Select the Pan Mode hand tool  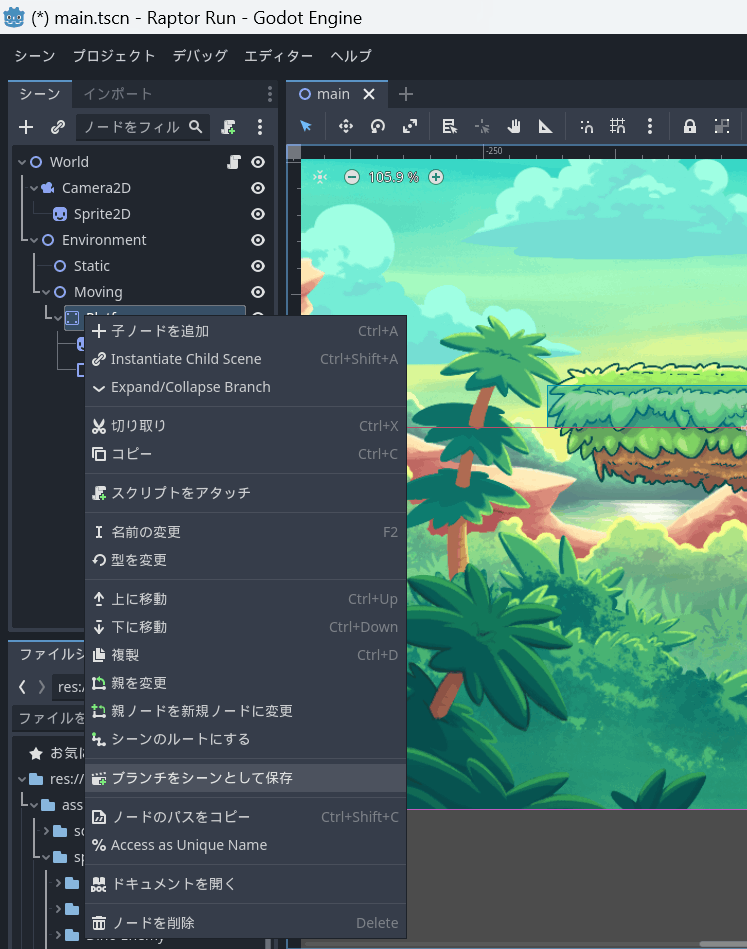coord(514,126)
